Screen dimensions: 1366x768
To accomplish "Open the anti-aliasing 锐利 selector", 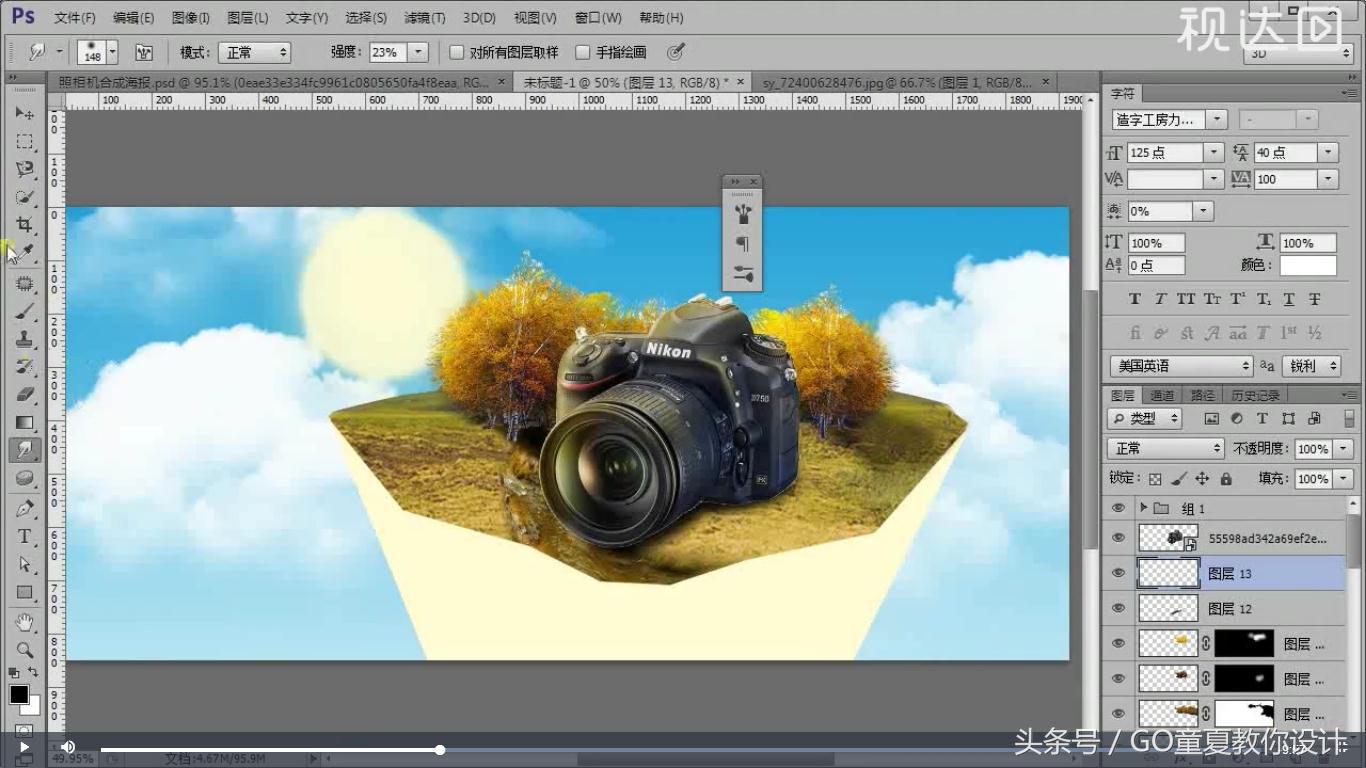I will pos(1311,366).
